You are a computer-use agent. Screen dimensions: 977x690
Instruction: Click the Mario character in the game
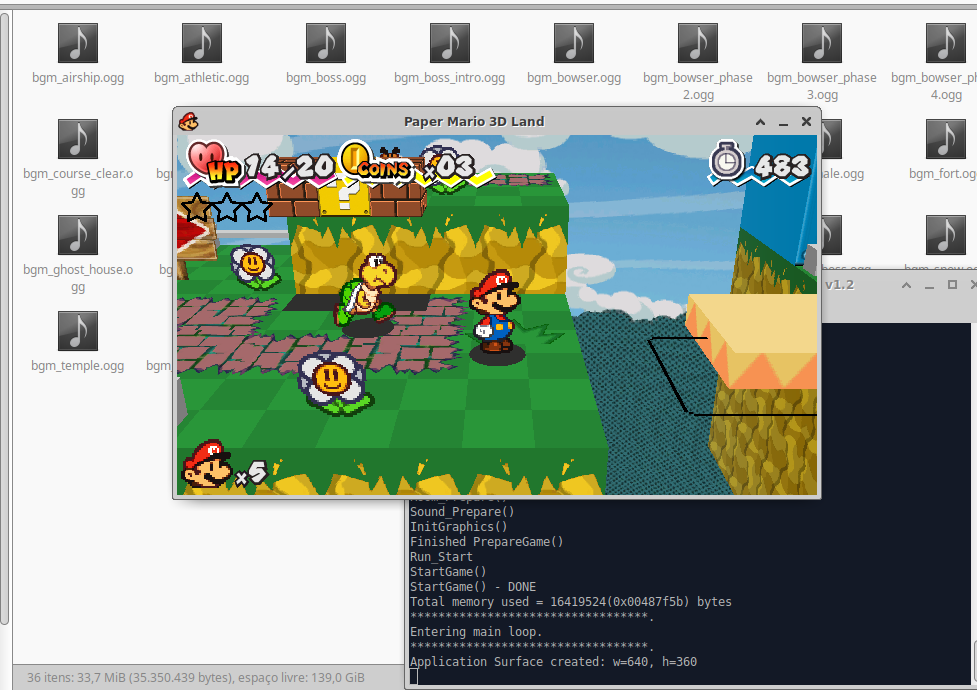point(495,312)
